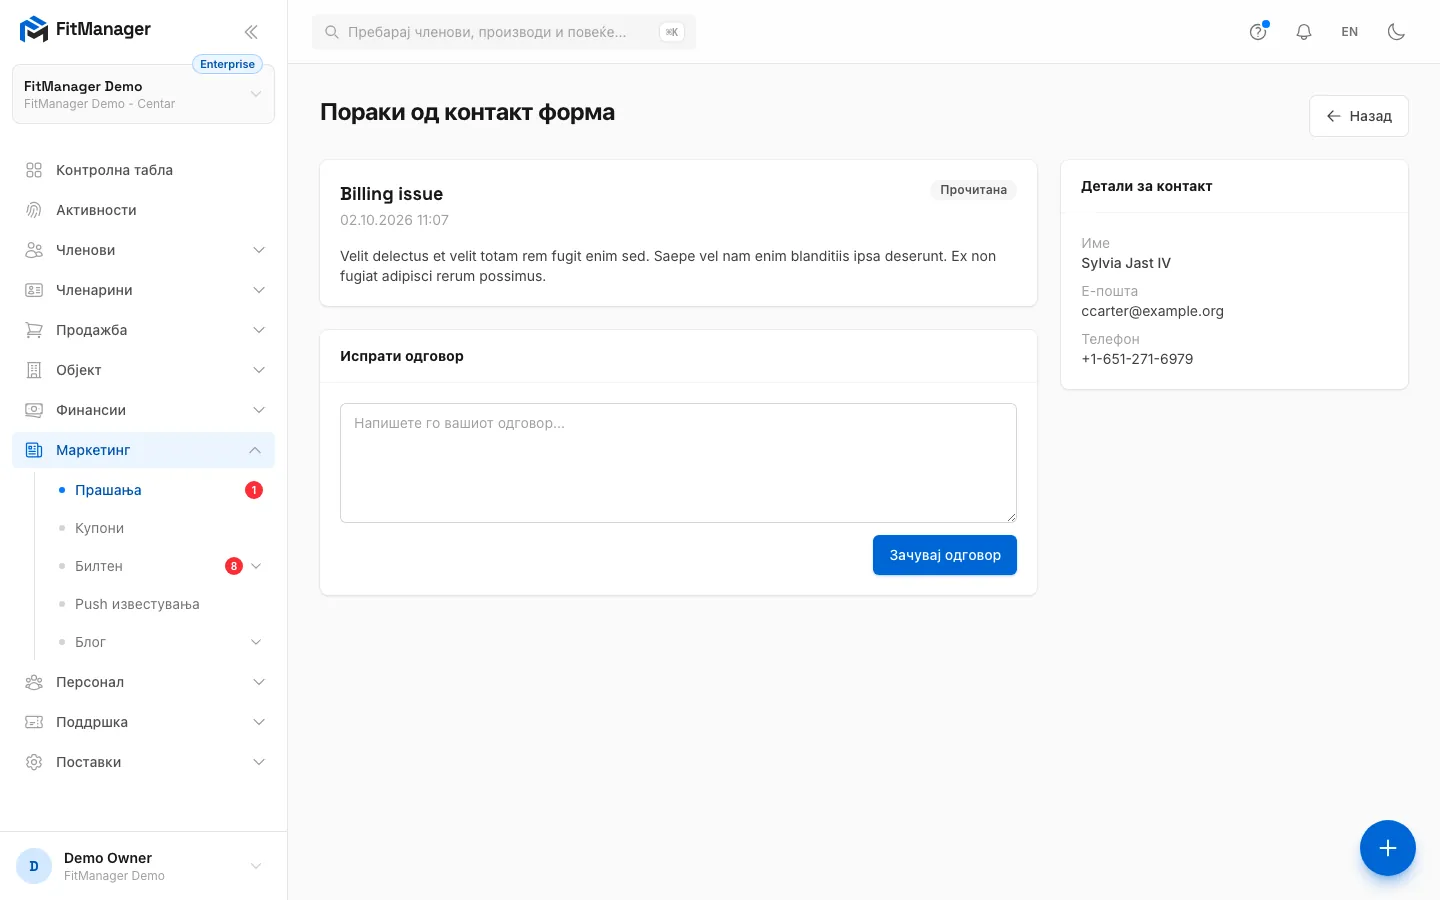Switch language via EN button
The image size is (1440, 900).
(x=1350, y=32)
